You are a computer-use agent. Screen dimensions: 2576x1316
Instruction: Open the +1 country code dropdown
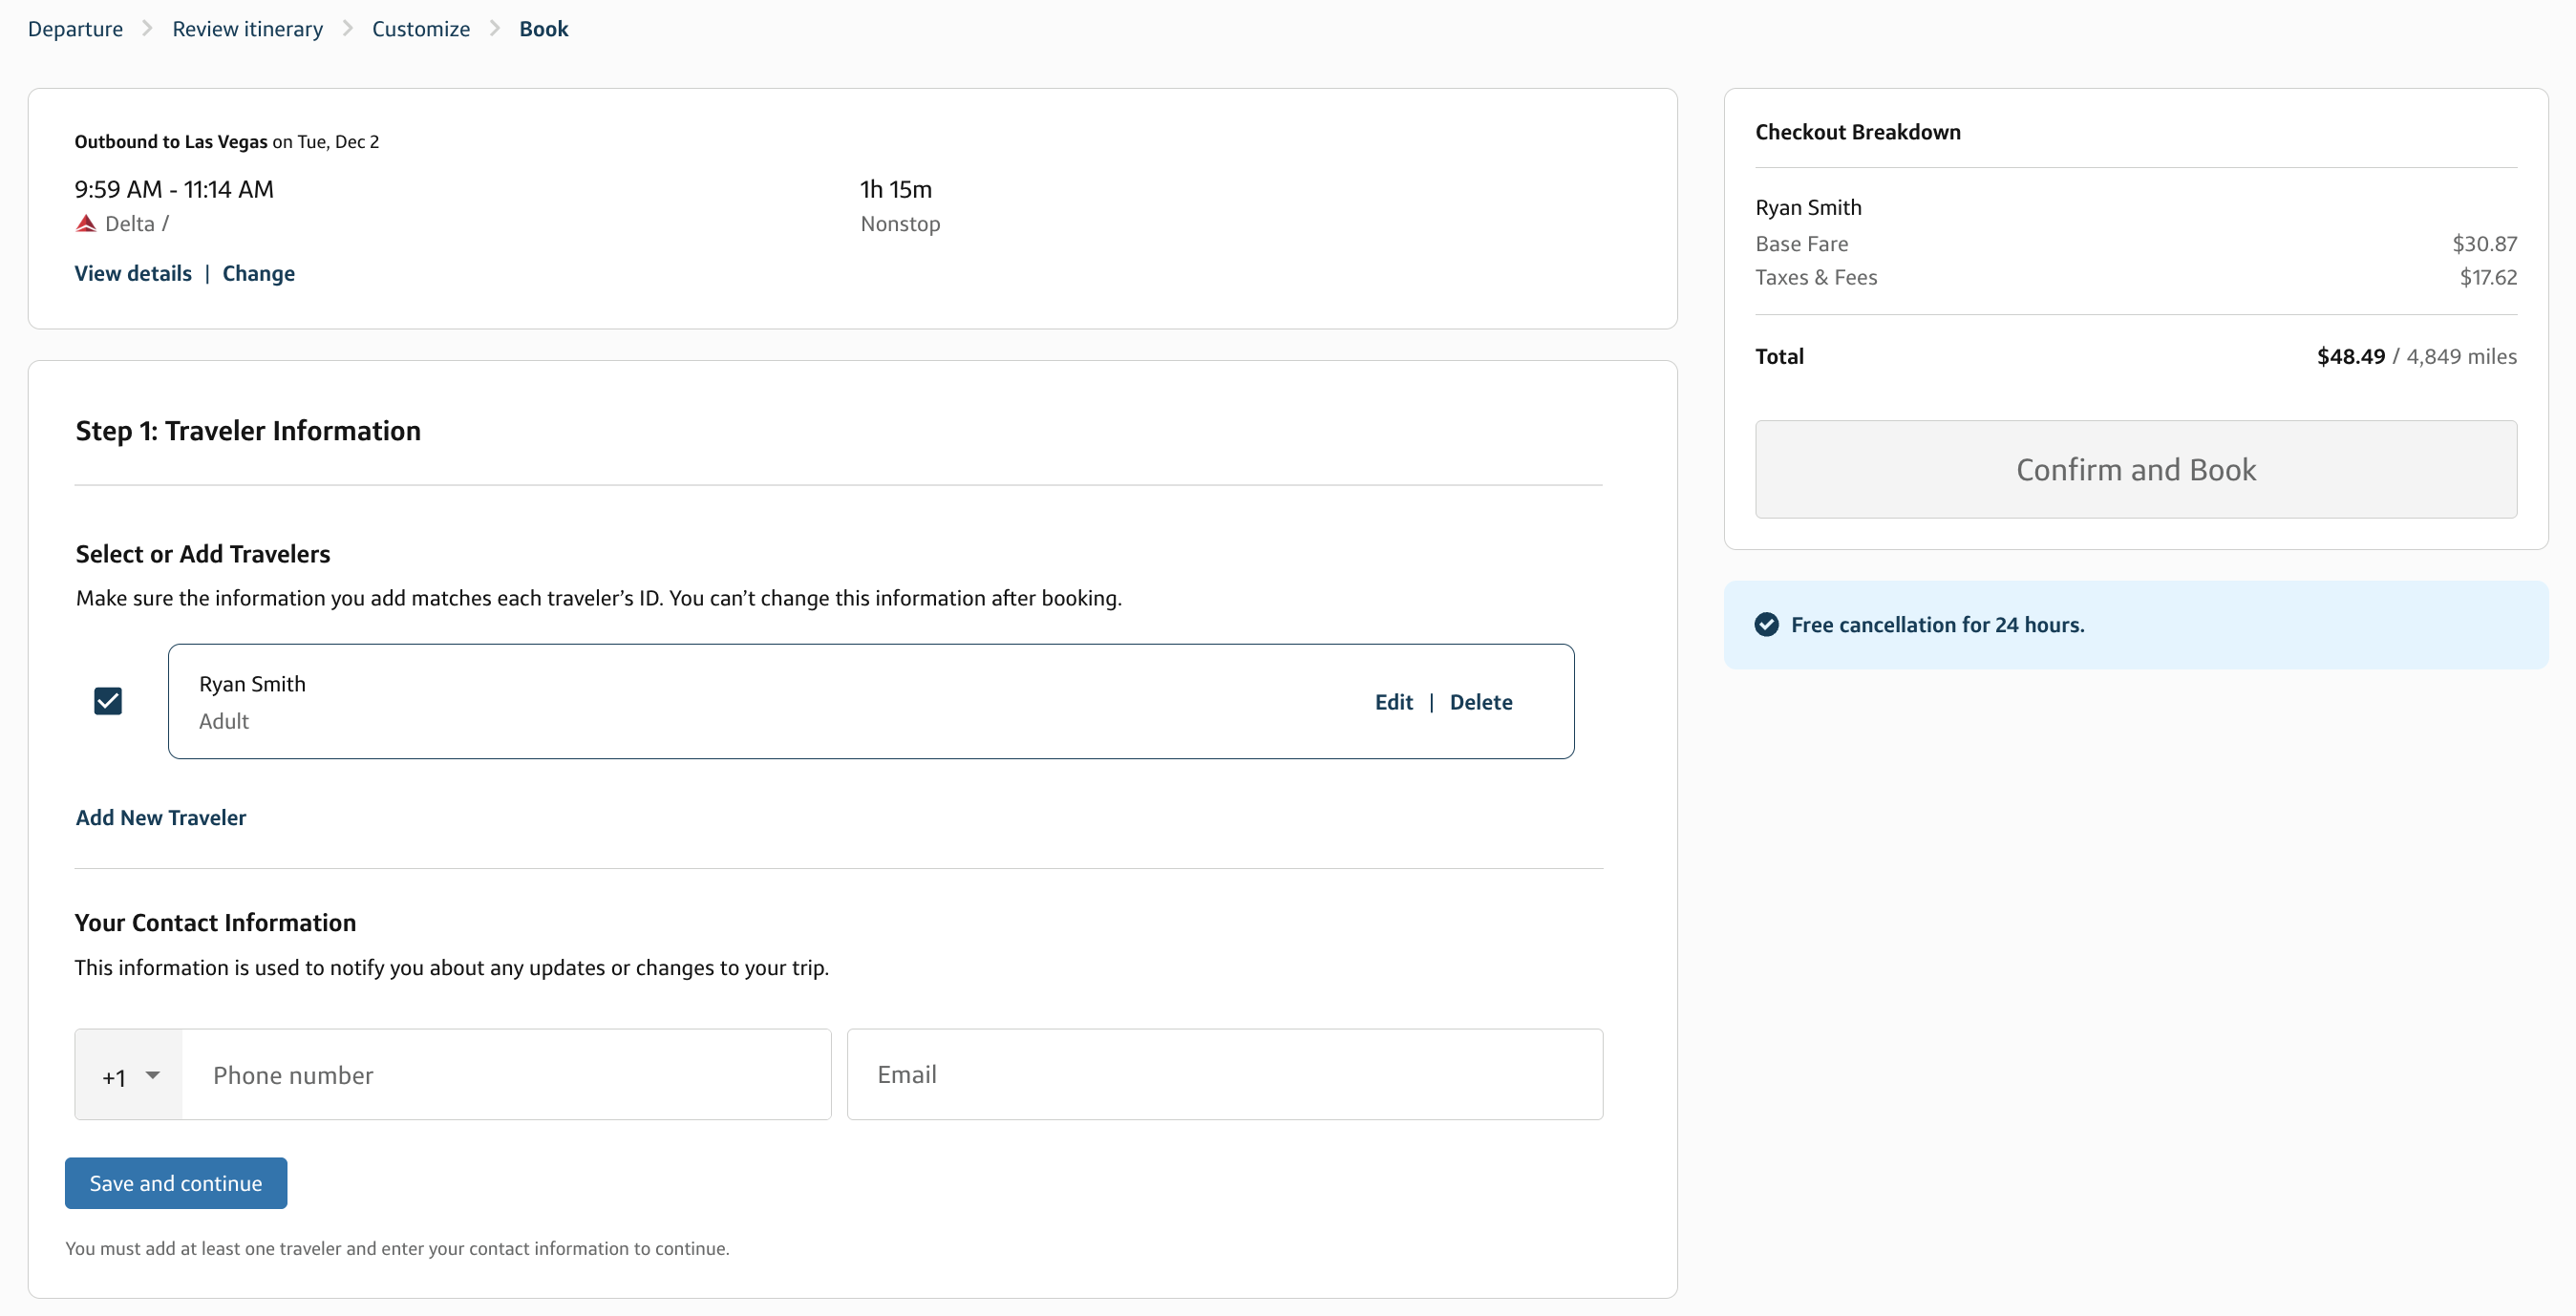pyautogui.click(x=129, y=1075)
